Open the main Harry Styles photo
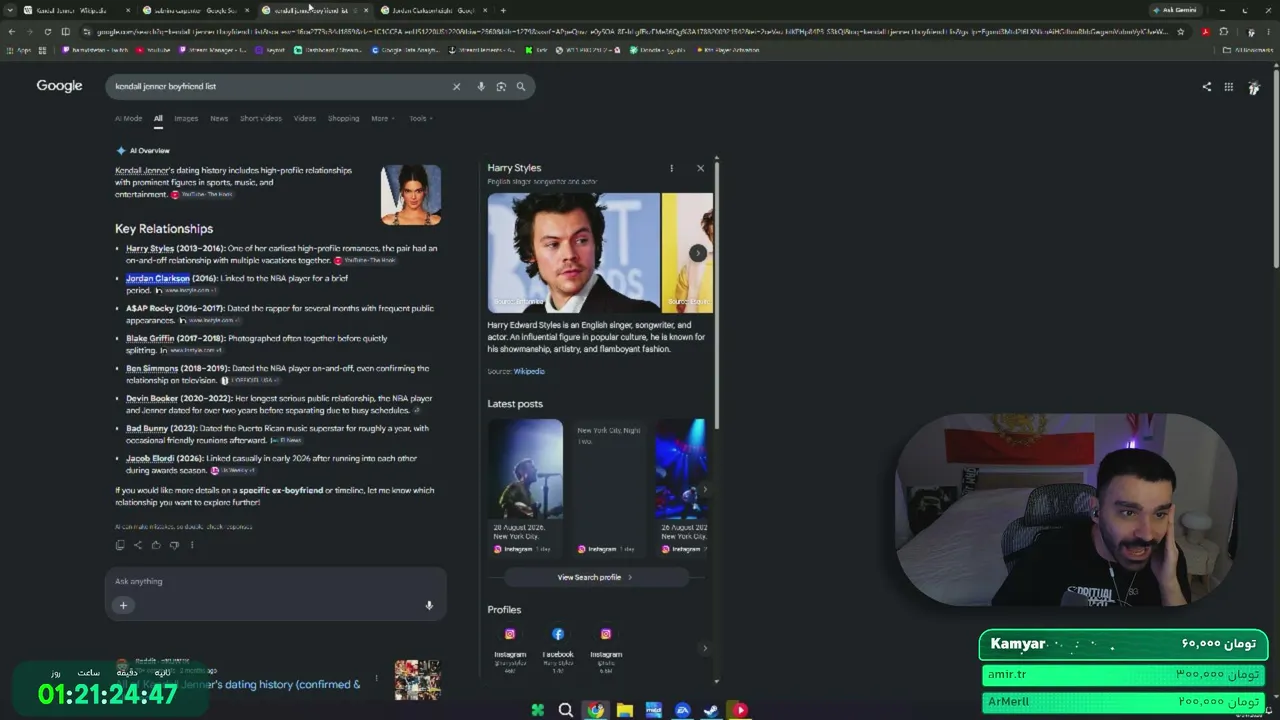1280x720 pixels. pyautogui.click(x=574, y=253)
